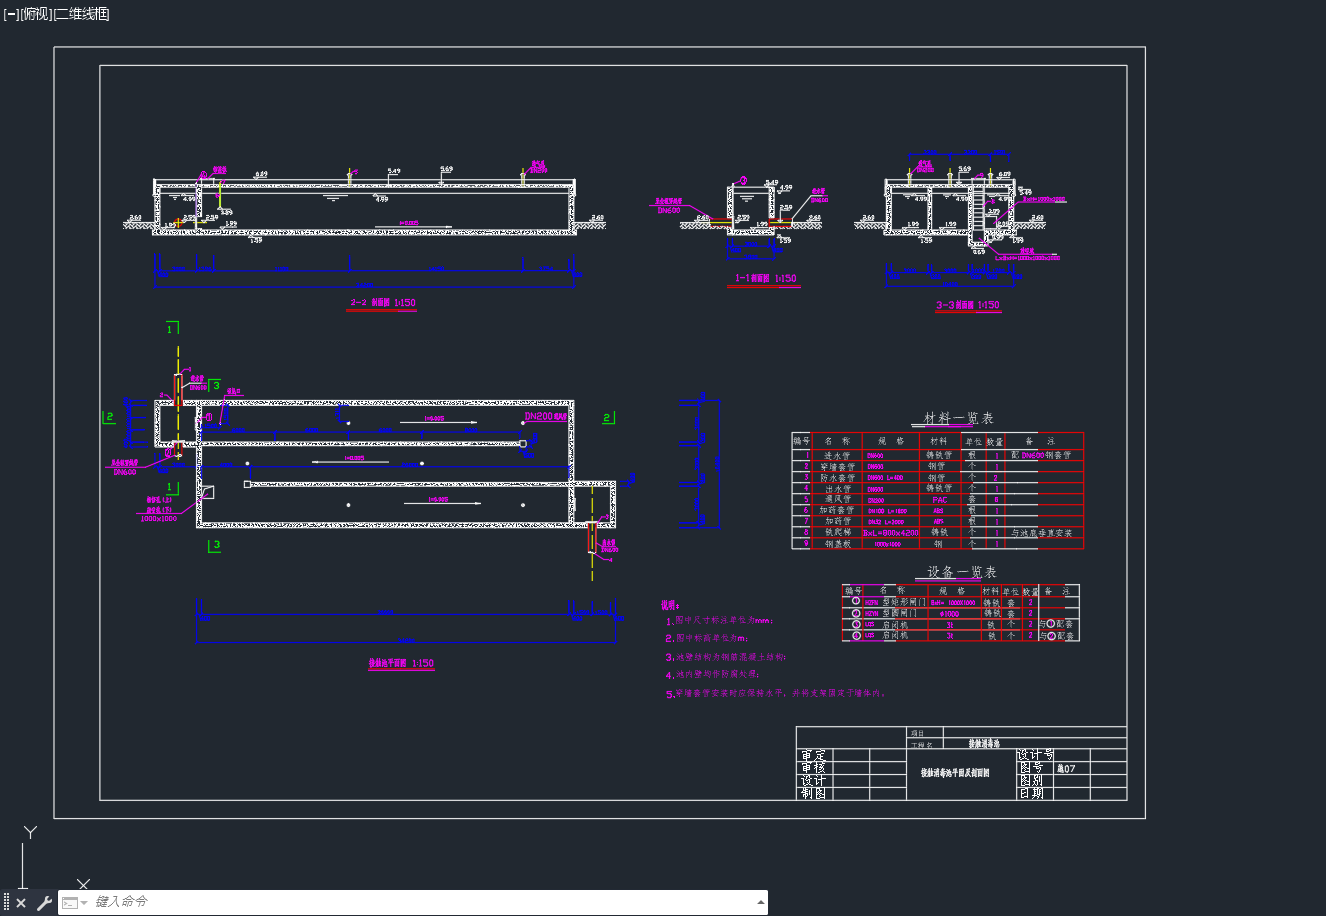Click the 审定 label in the title block

pos(813,756)
